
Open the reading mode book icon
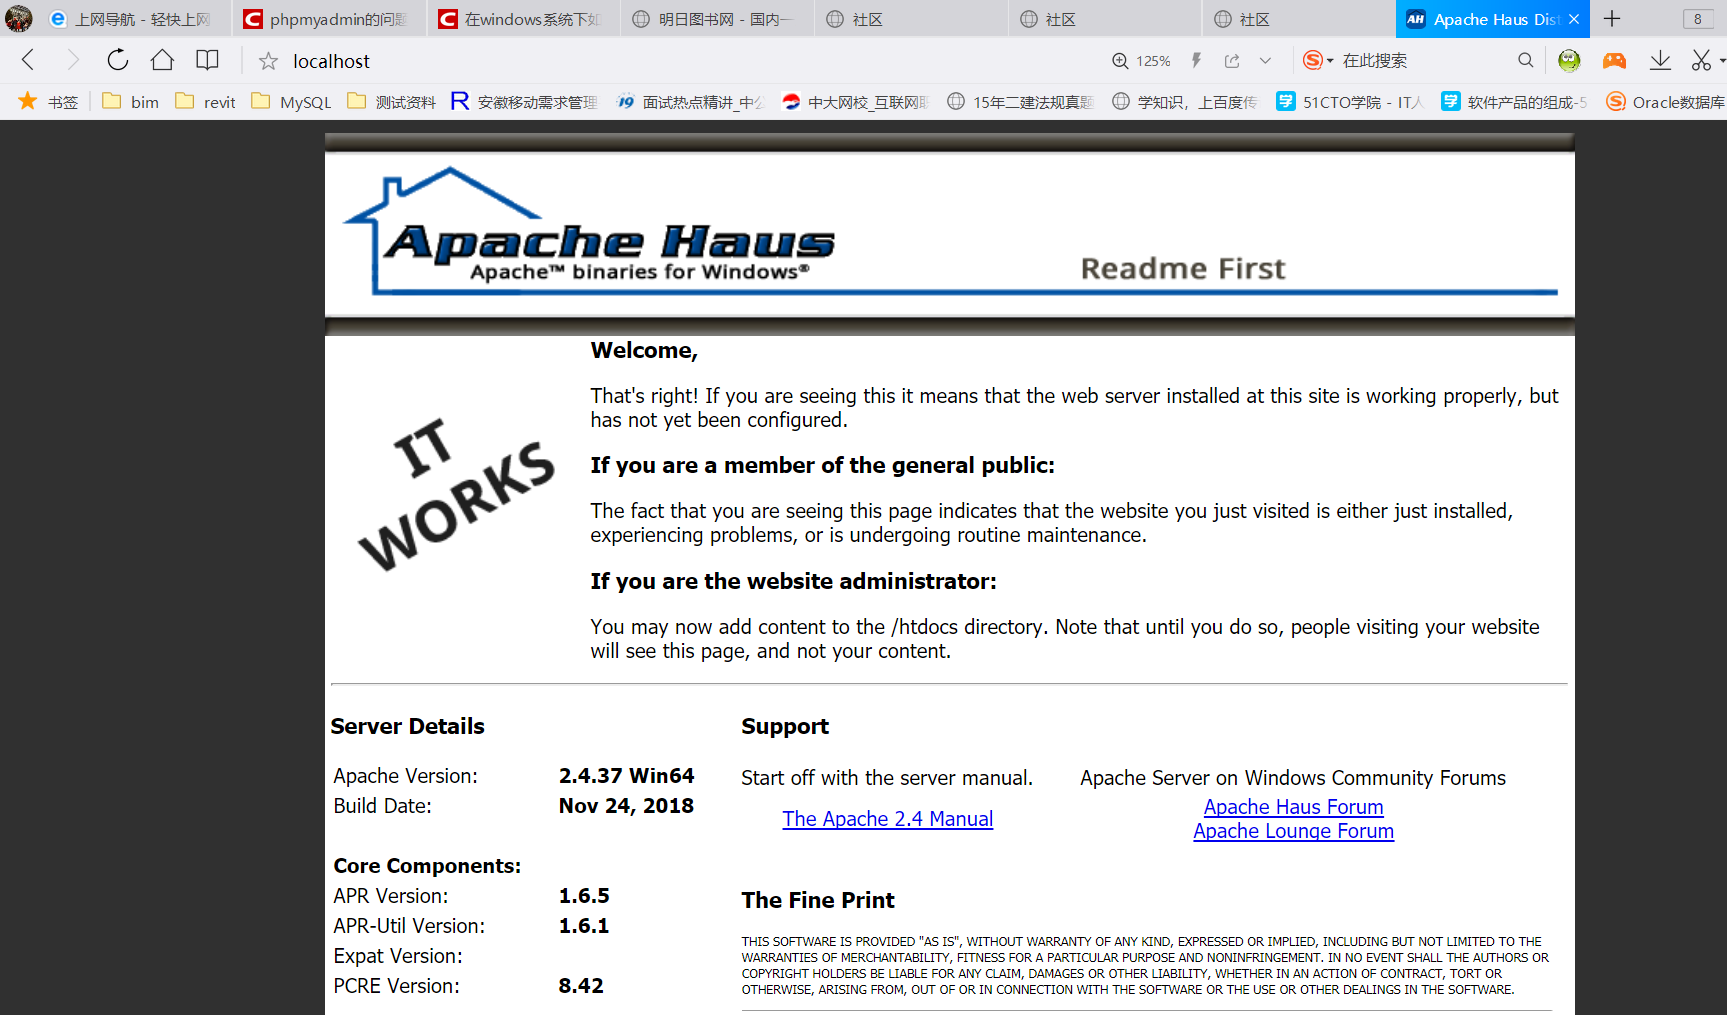click(x=207, y=60)
